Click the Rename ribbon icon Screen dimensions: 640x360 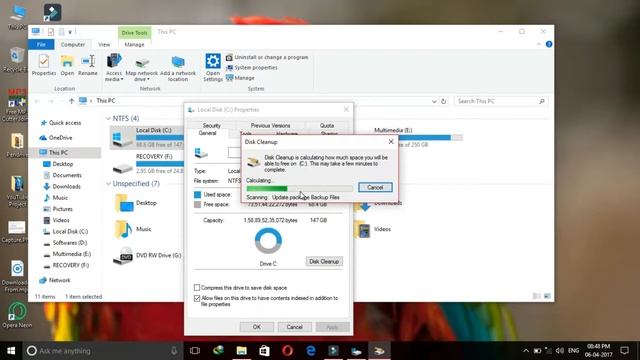(88, 65)
